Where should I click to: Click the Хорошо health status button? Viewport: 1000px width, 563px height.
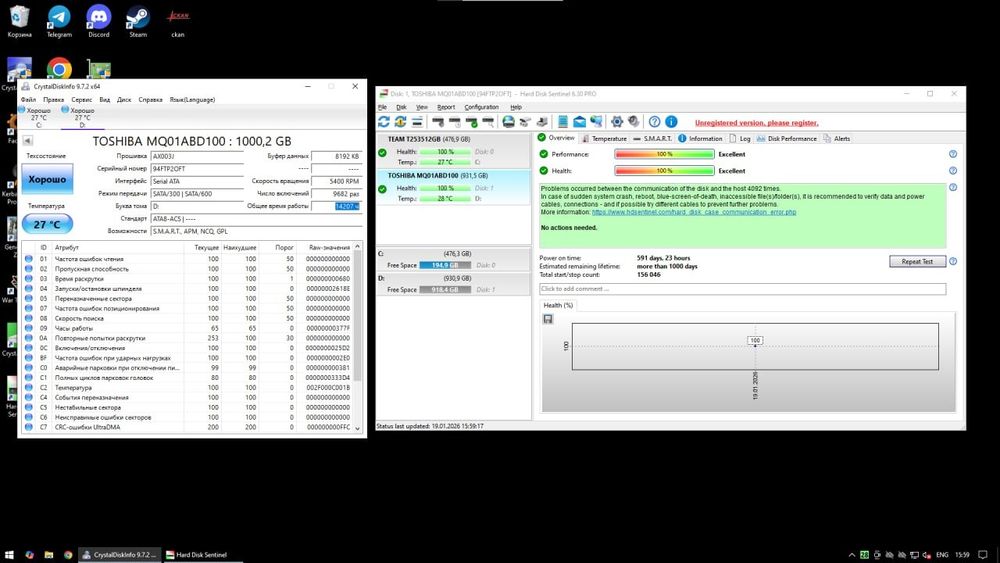coord(47,179)
